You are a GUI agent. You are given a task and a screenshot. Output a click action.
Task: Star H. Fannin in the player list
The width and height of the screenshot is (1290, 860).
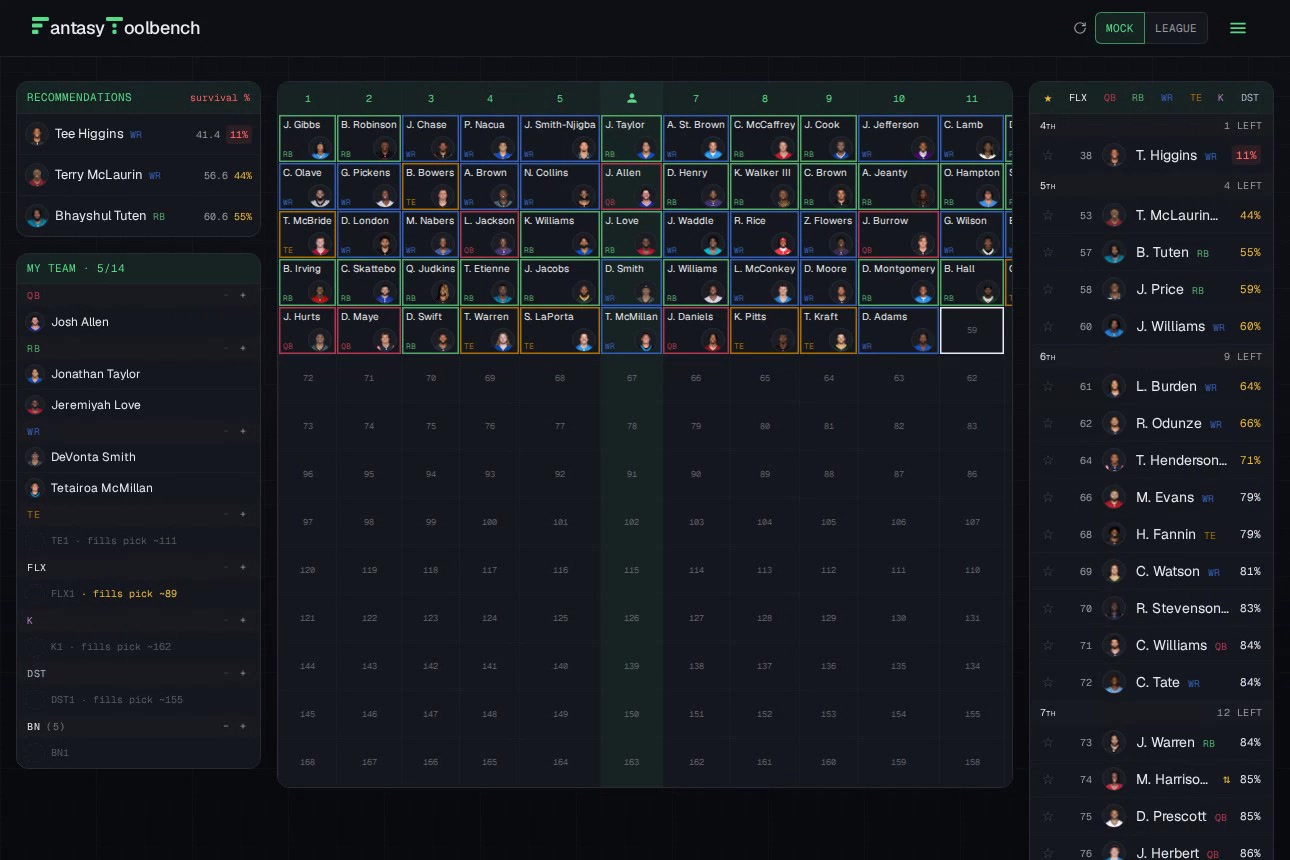point(1048,534)
